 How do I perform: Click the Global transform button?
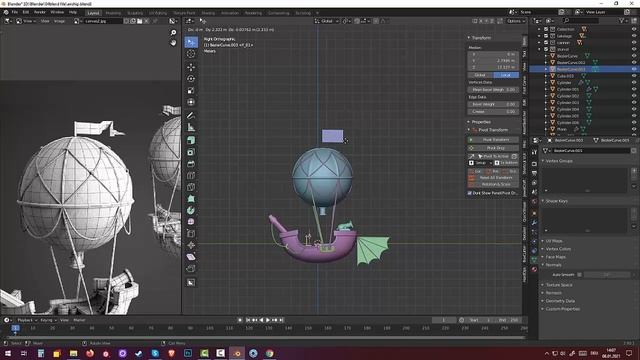(x=480, y=75)
